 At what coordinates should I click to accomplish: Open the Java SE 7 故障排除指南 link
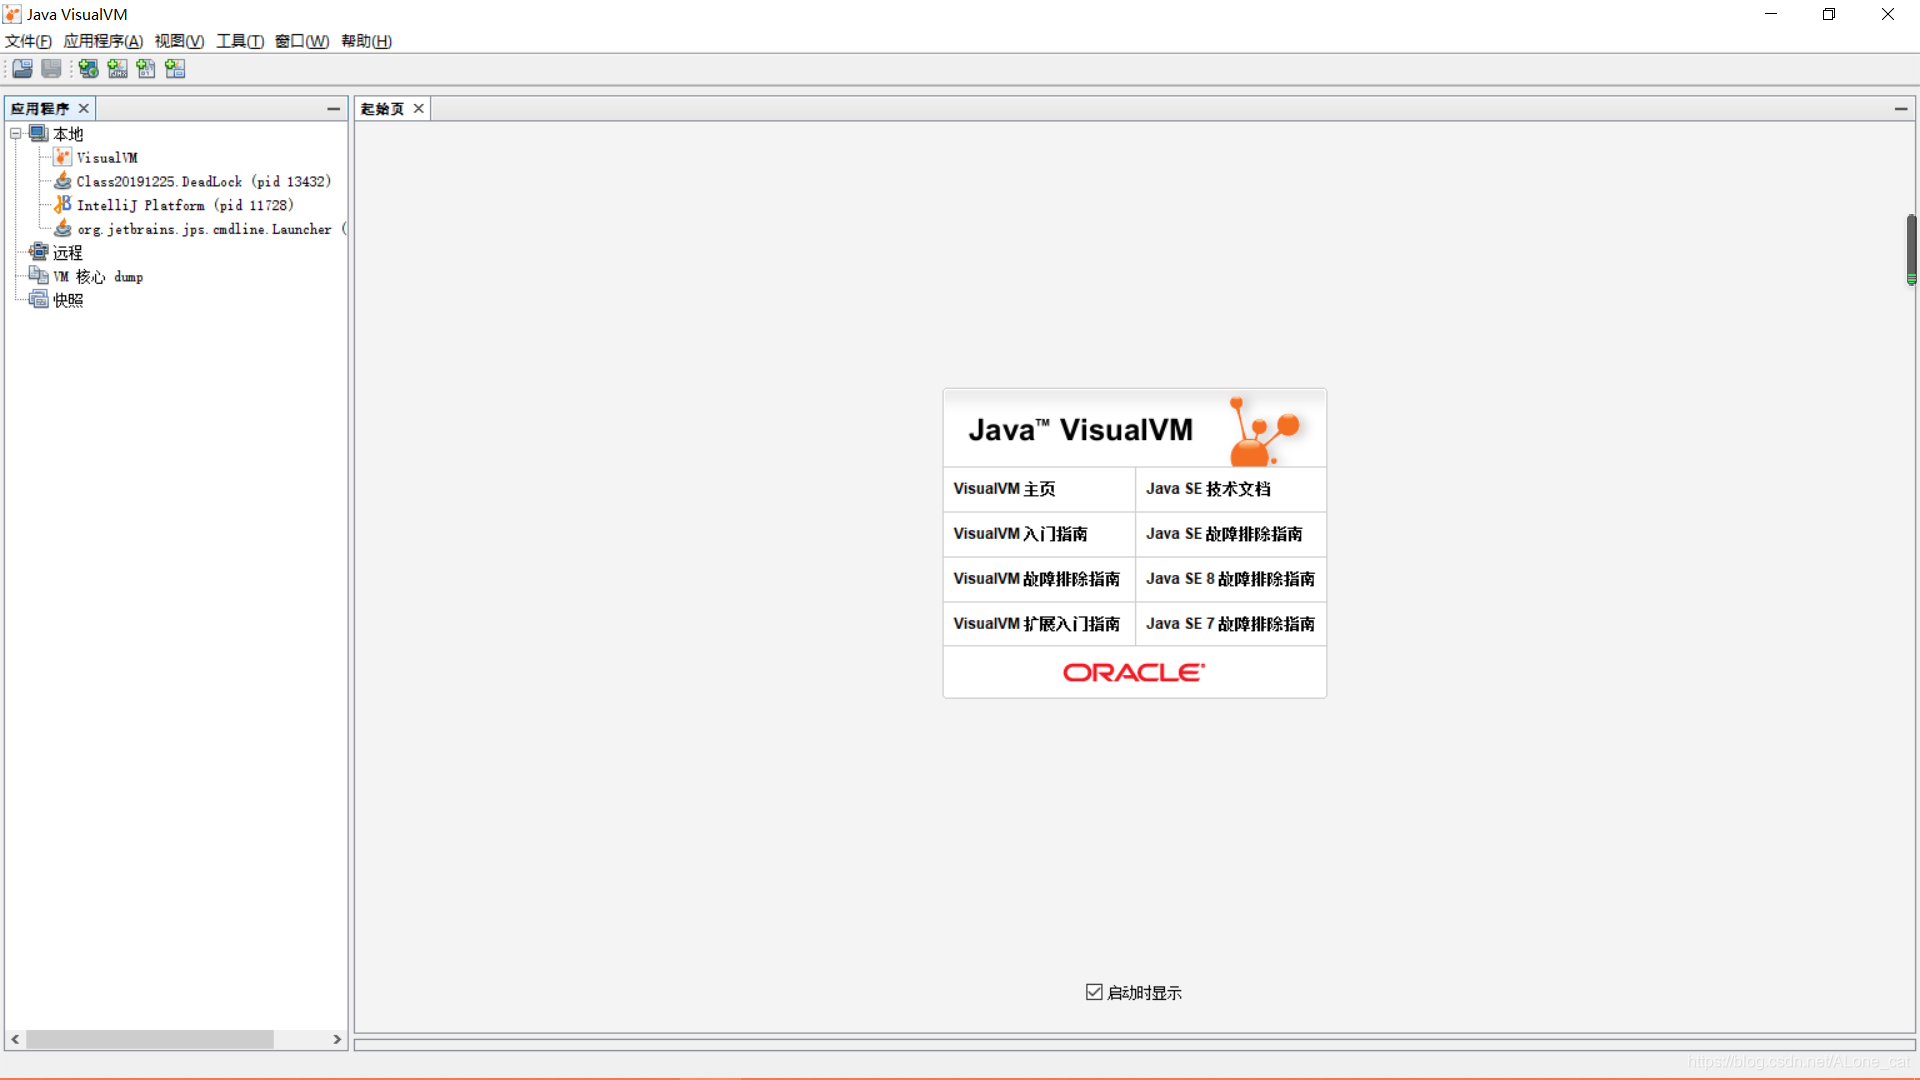(x=1230, y=624)
